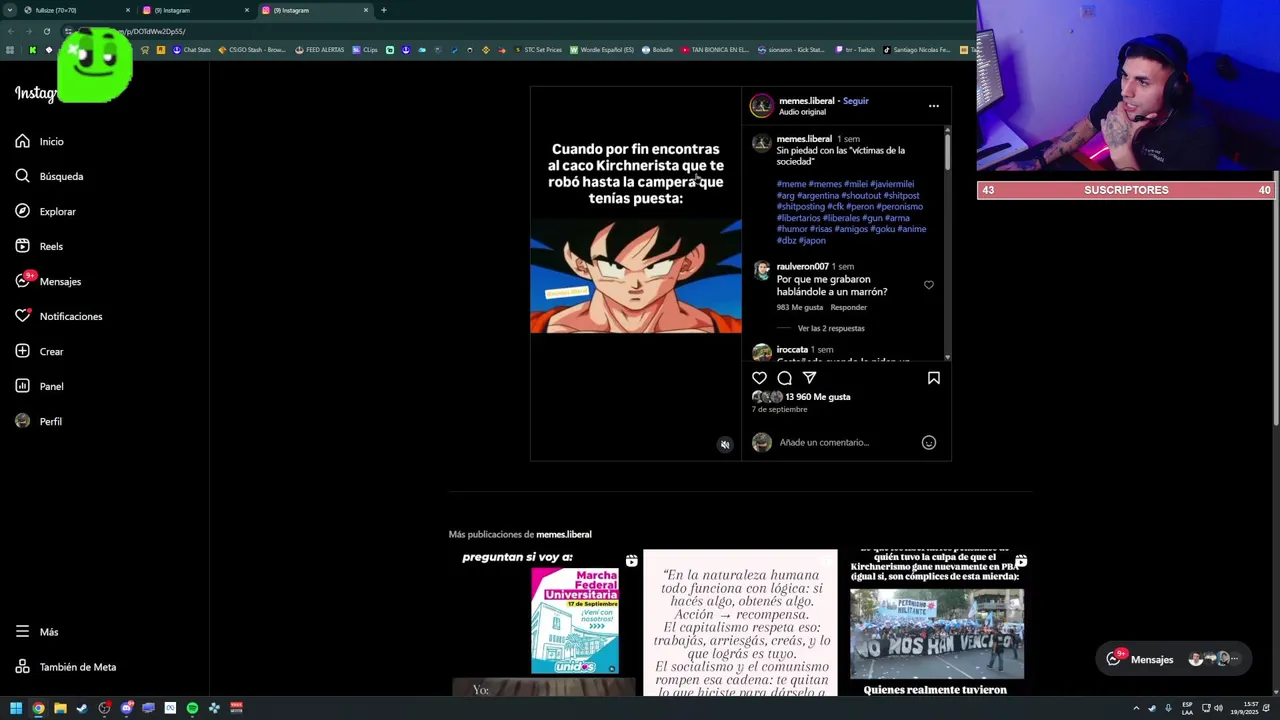Open the 'En la naturaleza humana' post thumbnail
1280x720 pixels.
740,621
